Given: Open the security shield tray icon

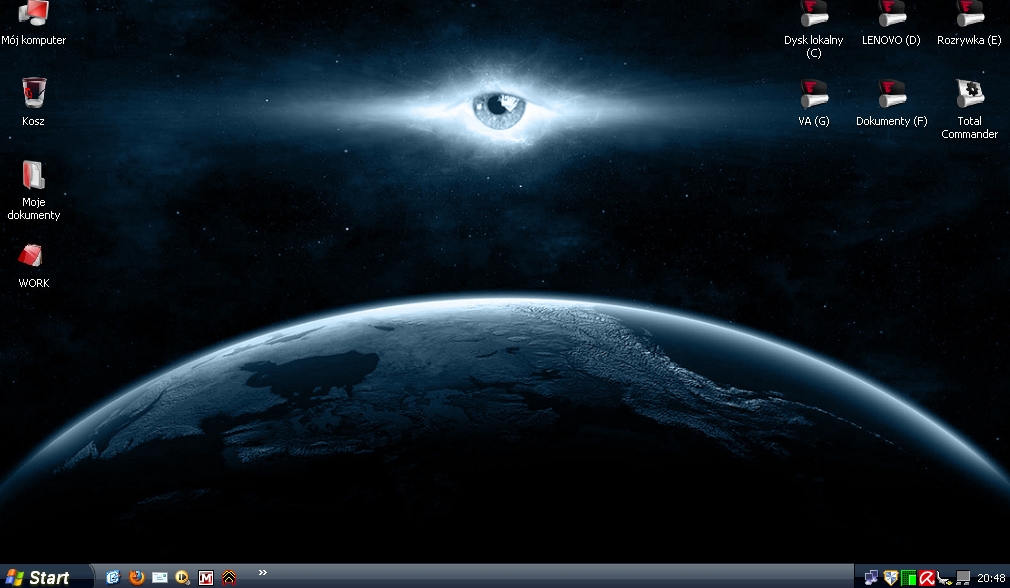Looking at the screenshot, I should point(890,577).
